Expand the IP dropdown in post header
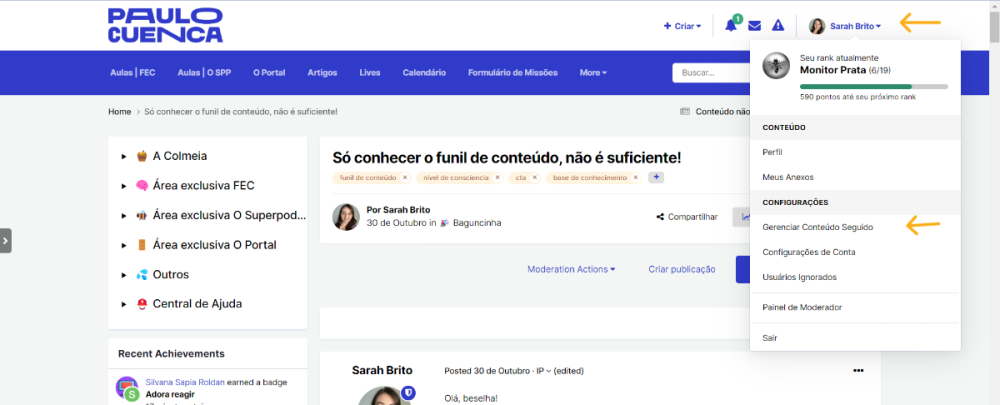Viewport: 1000px width, 405px height. [x=543, y=371]
